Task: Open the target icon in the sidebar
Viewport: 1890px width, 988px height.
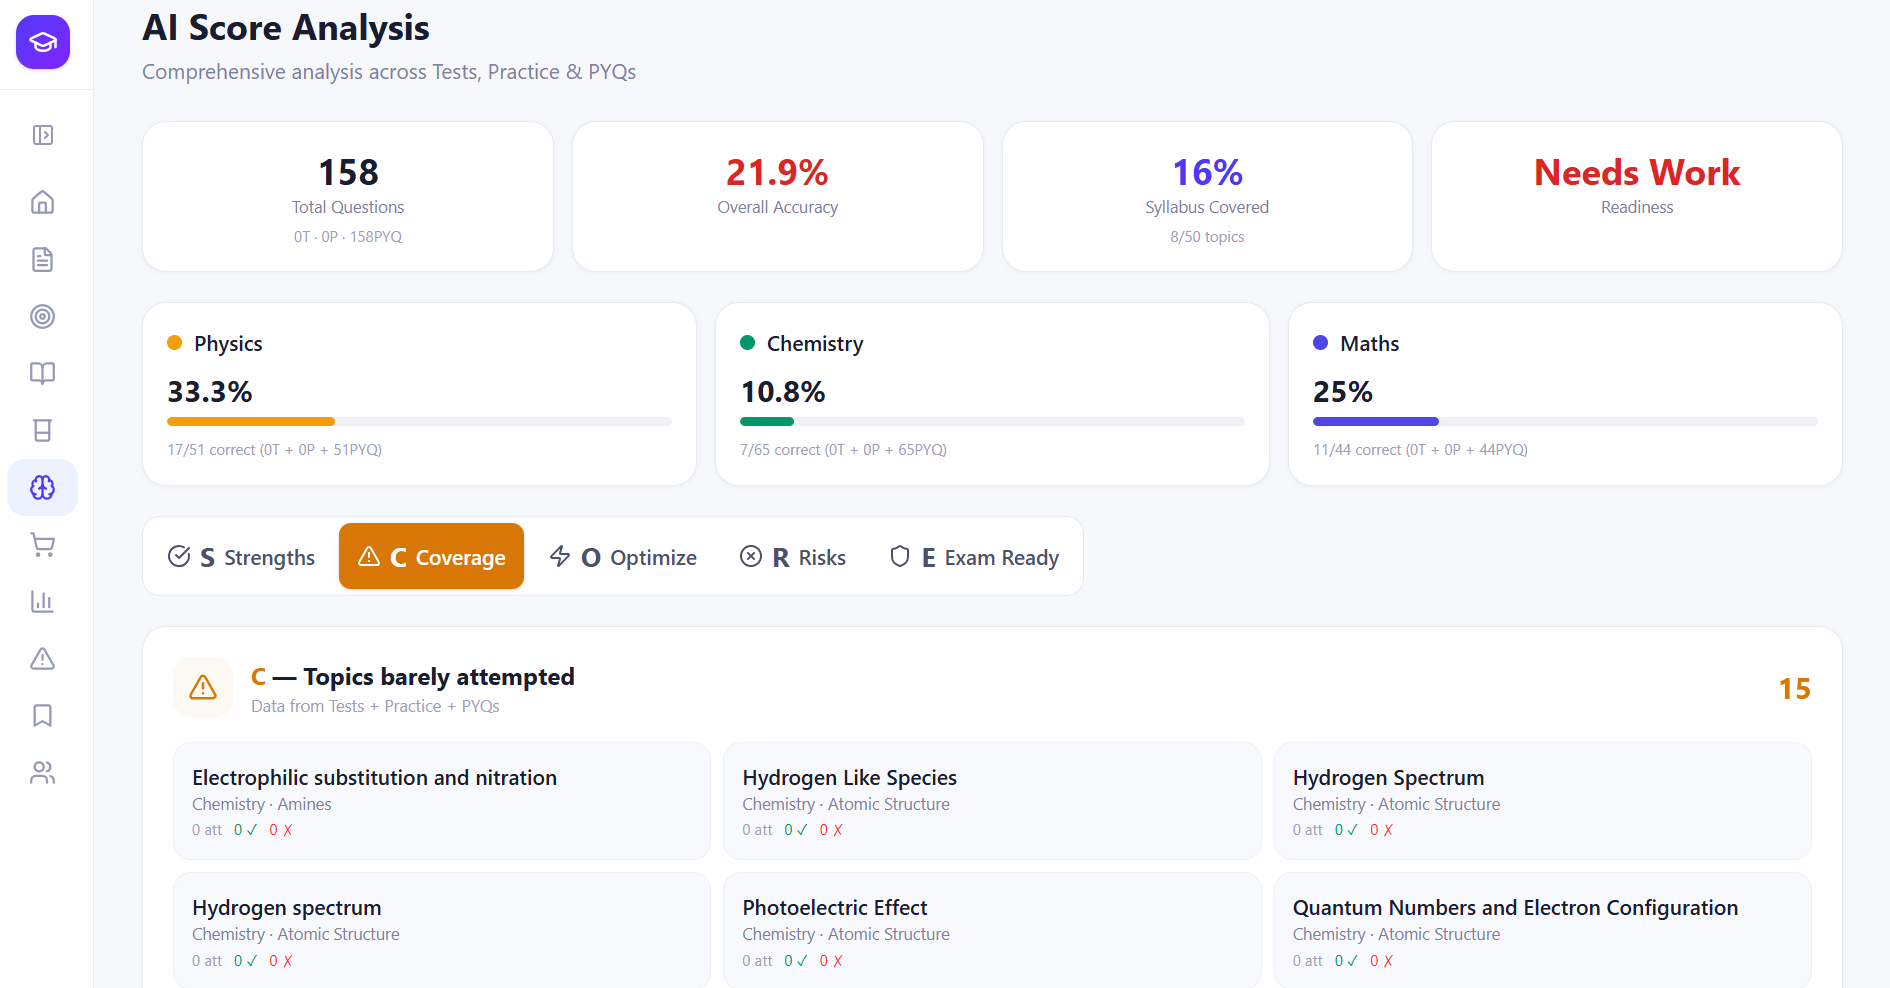Action: click(x=43, y=317)
